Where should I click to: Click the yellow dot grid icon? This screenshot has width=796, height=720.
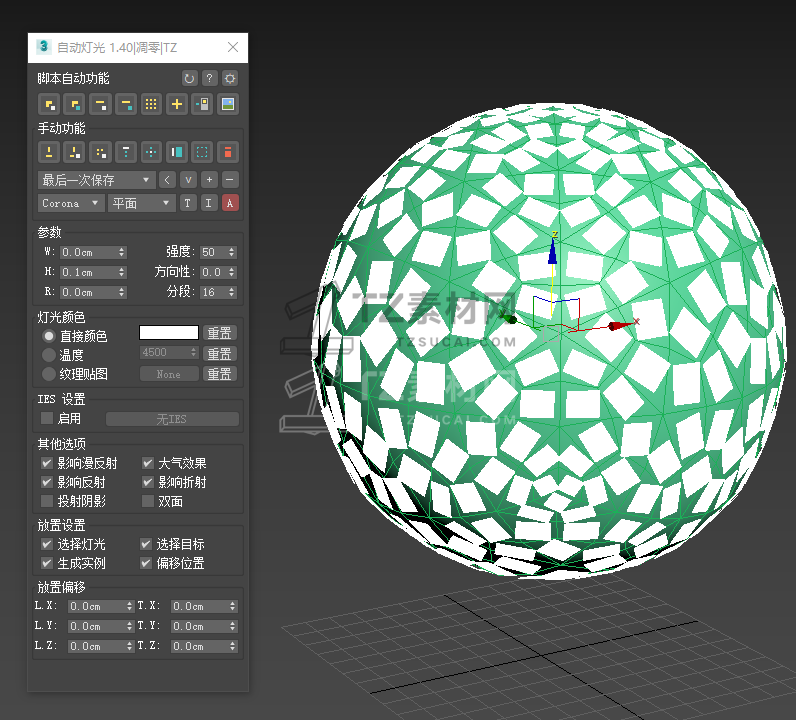tap(151, 104)
